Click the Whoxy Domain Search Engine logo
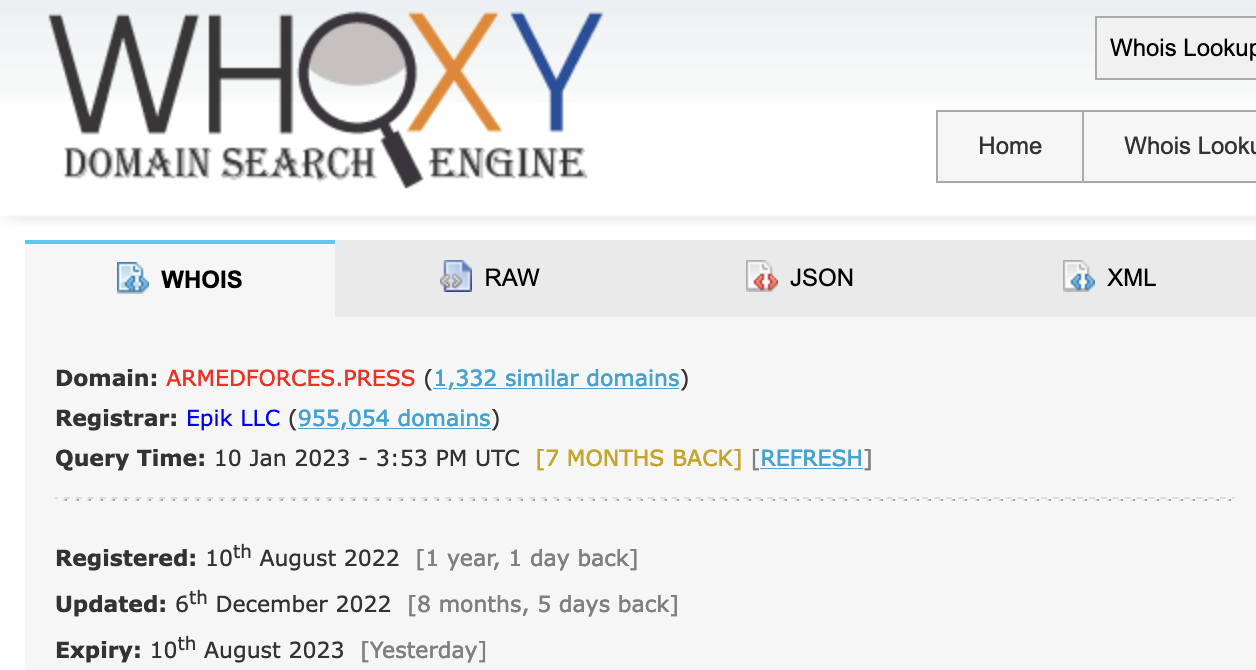The width and height of the screenshot is (1256, 670). pyautogui.click(x=326, y=99)
